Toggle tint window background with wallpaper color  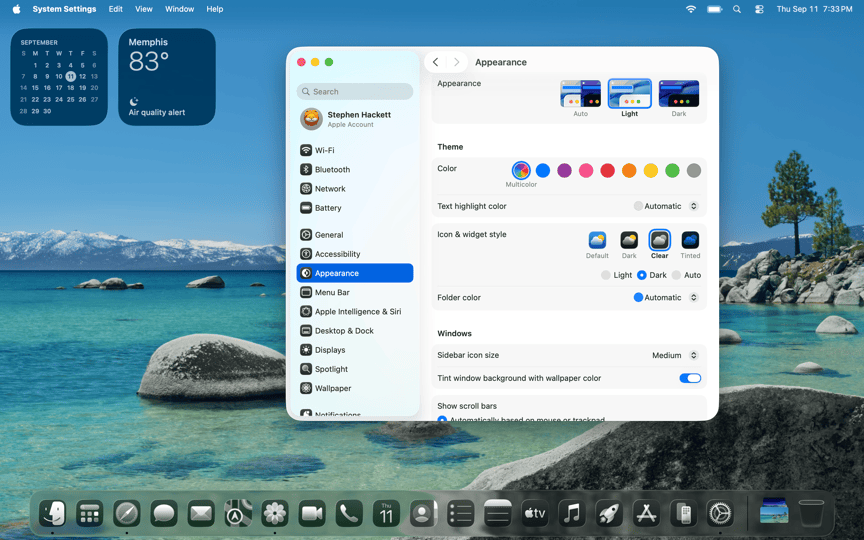[x=690, y=378]
